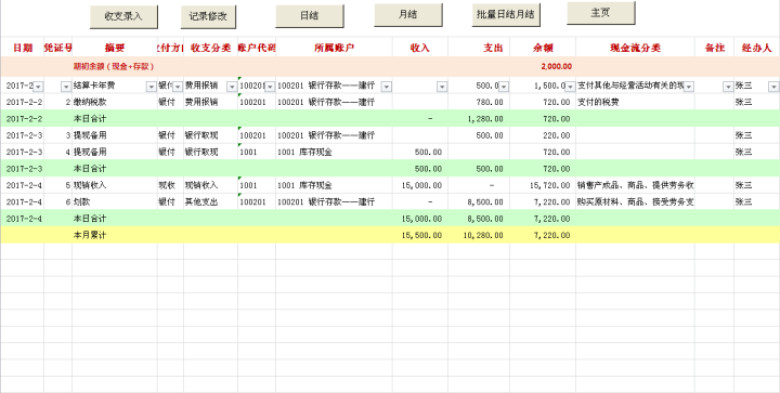The width and height of the screenshot is (780, 393).
Task: Select monthly expense total 10,280.00
Action: (x=483, y=235)
